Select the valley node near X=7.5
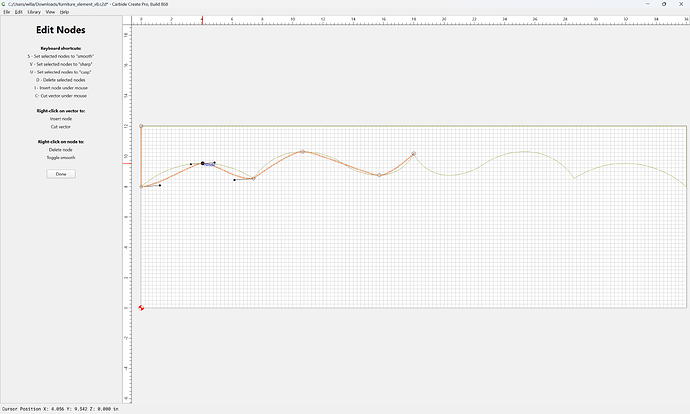Image resolution: width=690 pixels, height=414 pixels. tap(253, 178)
